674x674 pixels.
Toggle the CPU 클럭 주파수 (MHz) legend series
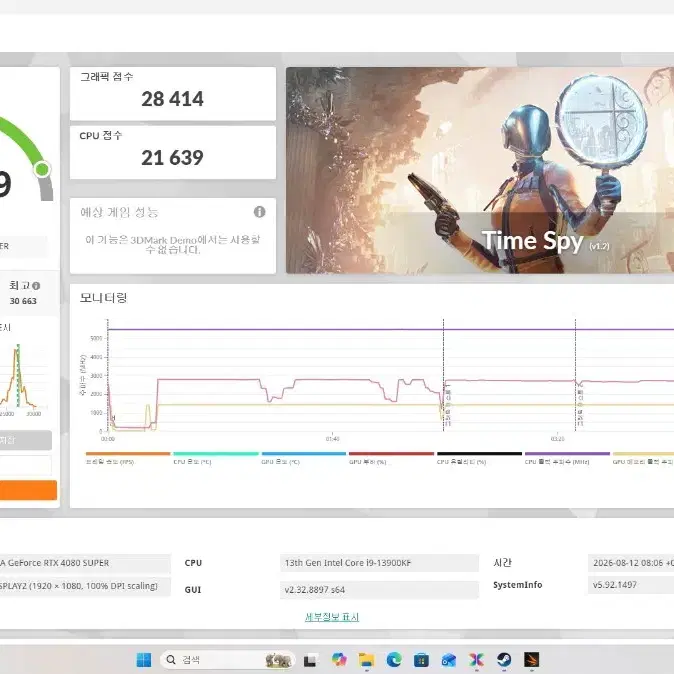pos(567,458)
